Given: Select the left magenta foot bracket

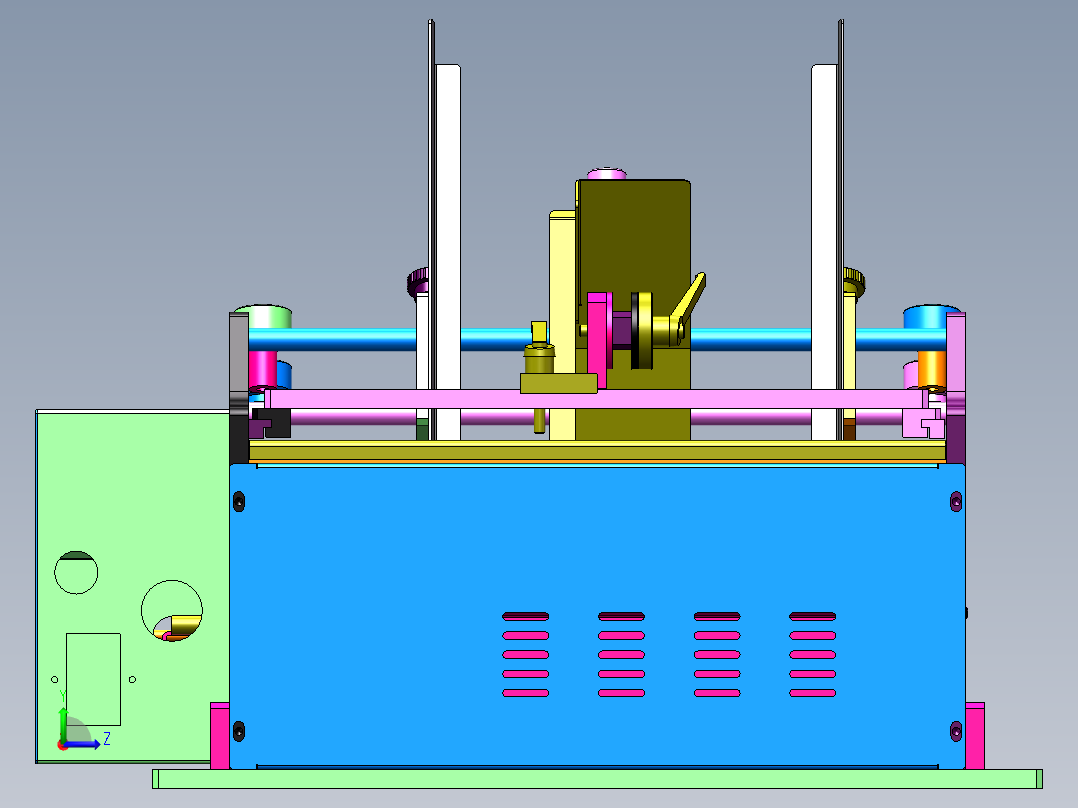Looking at the screenshot, I should (x=219, y=735).
